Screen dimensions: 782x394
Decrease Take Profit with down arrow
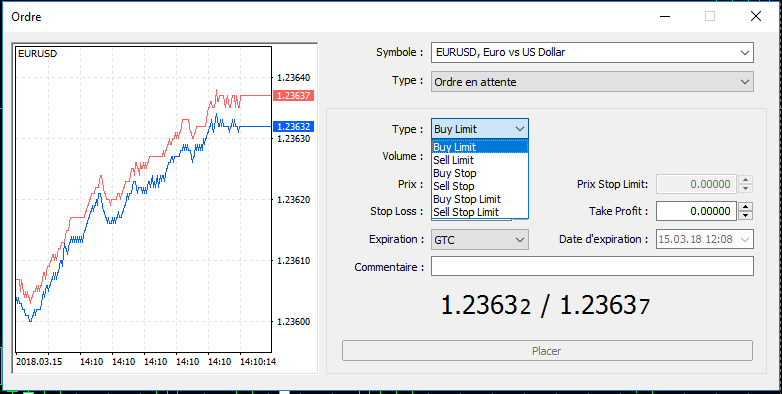[x=745, y=215]
